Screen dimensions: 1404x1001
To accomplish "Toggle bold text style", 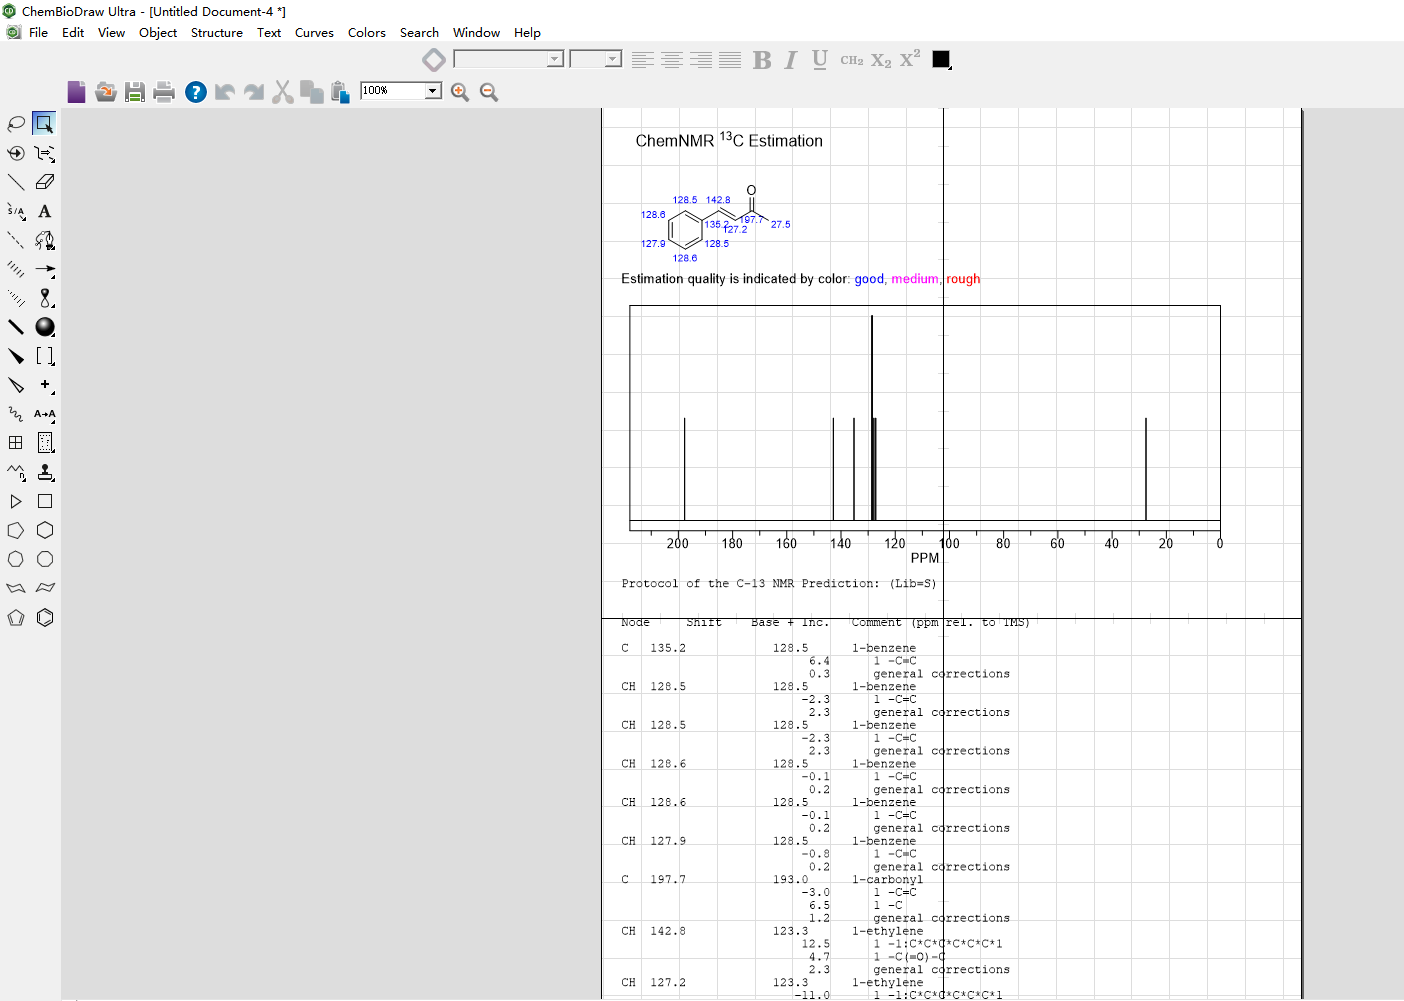I will coord(762,60).
